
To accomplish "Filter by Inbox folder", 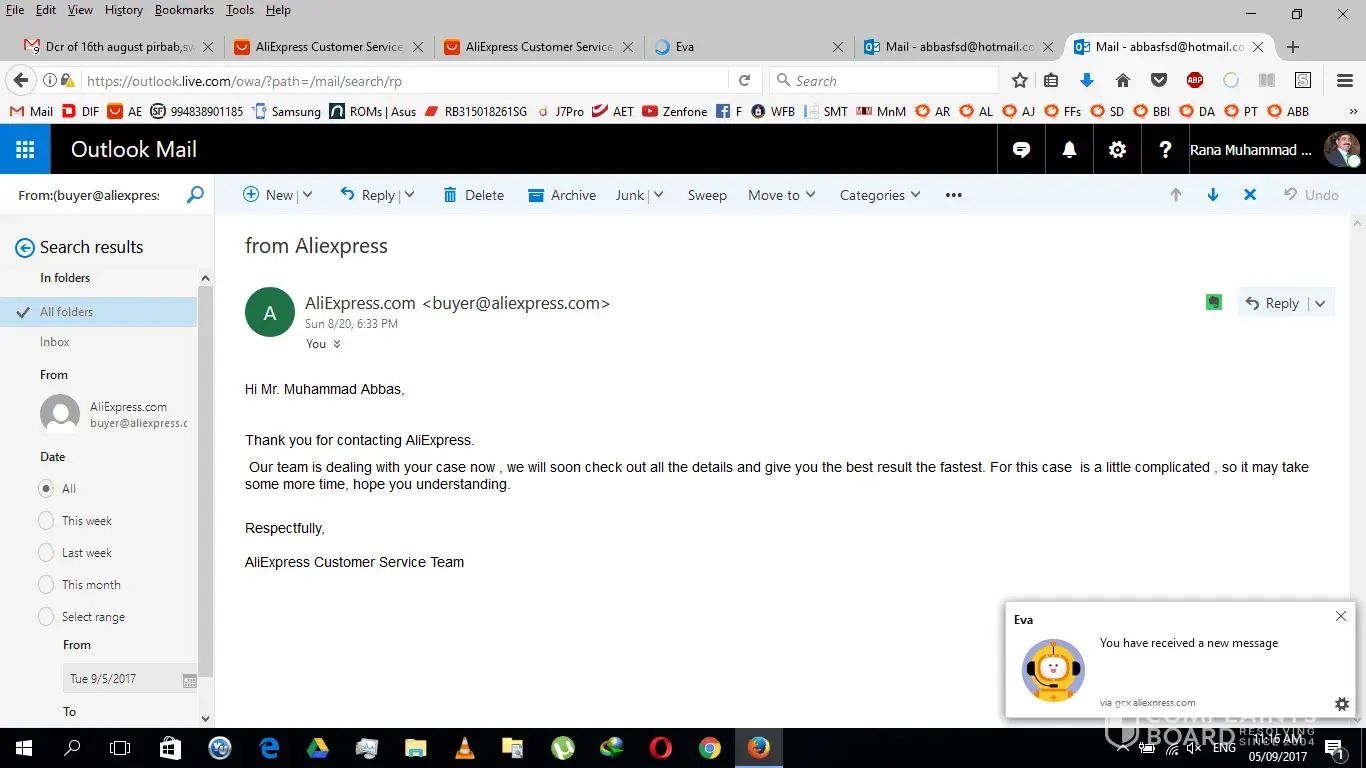I will pyautogui.click(x=55, y=342).
